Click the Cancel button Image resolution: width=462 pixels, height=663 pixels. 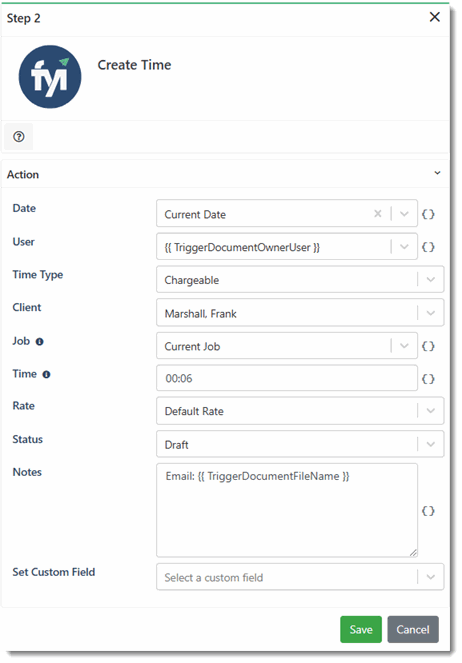(x=413, y=630)
